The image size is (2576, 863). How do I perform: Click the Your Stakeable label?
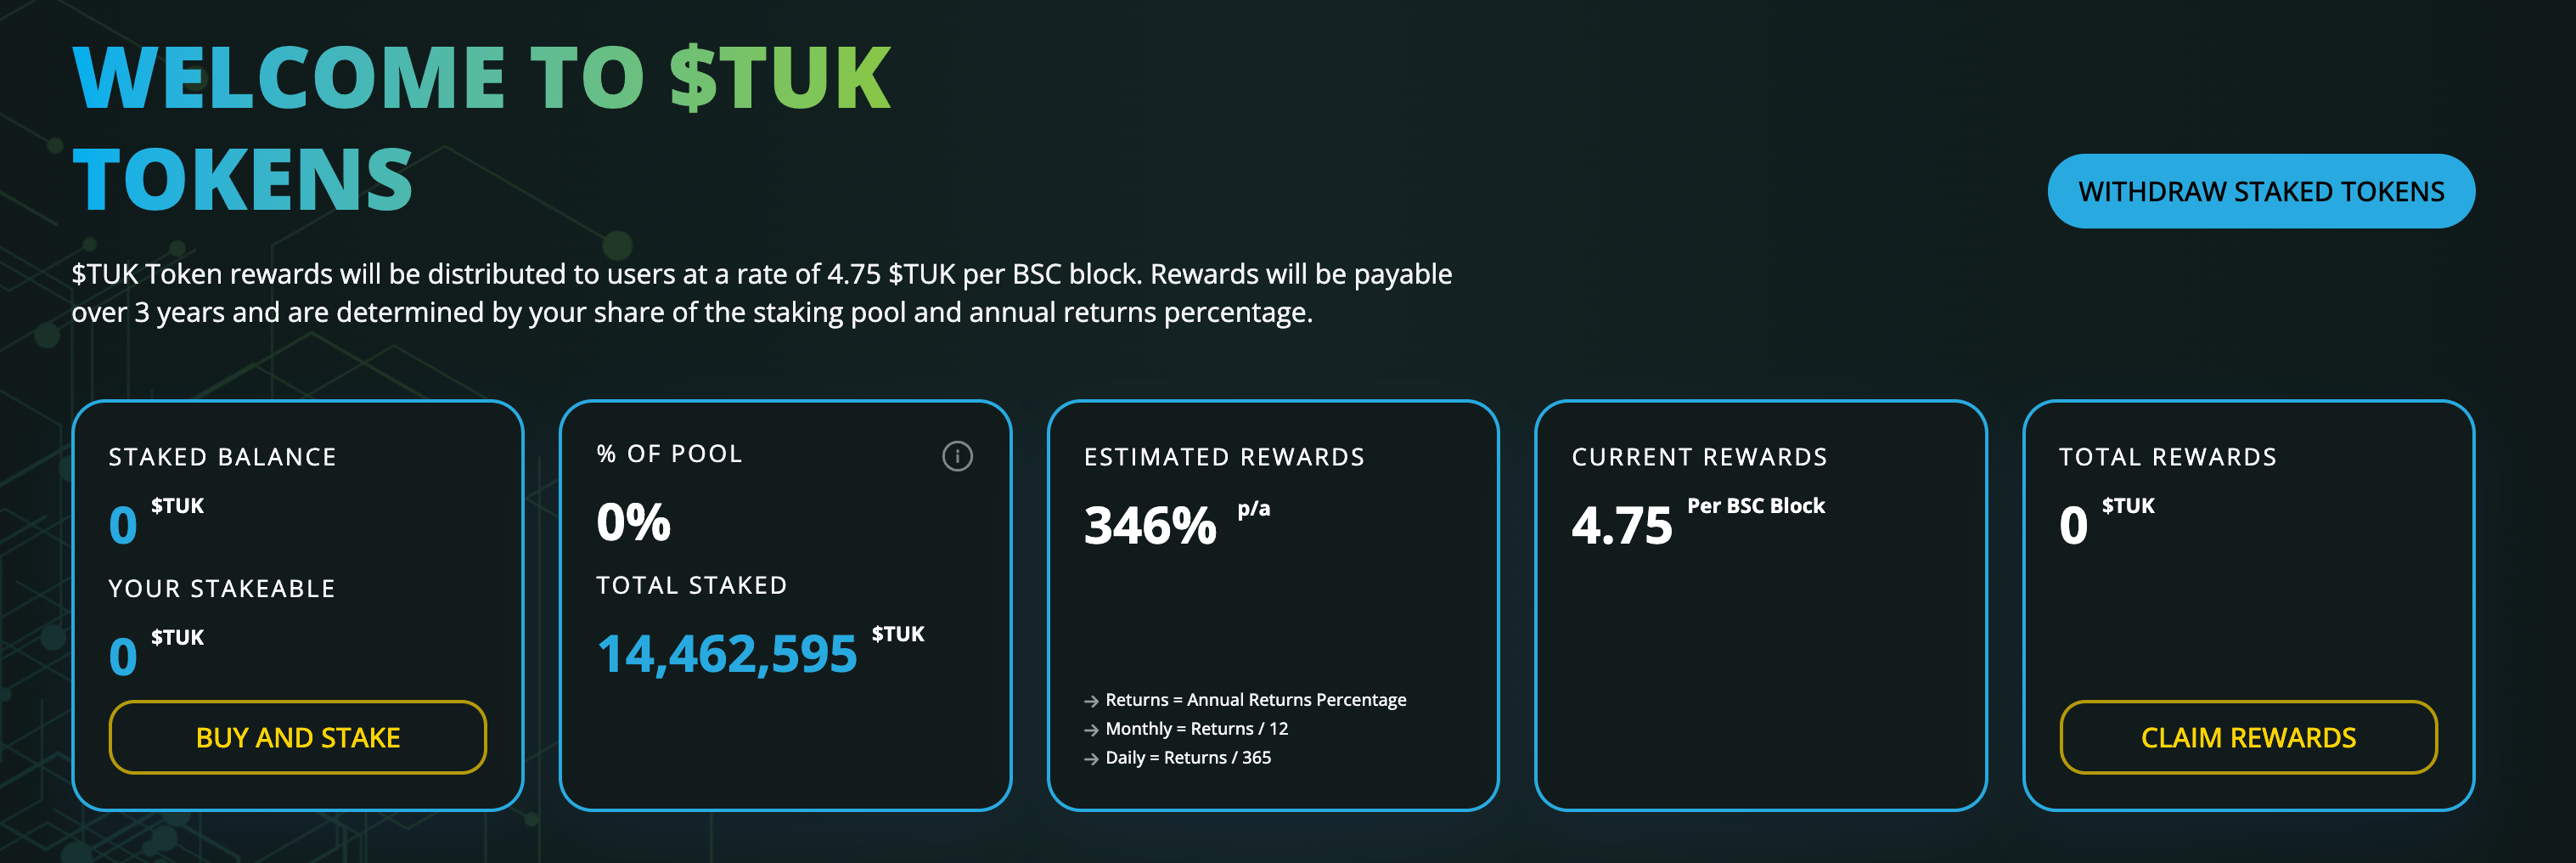point(221,588)
